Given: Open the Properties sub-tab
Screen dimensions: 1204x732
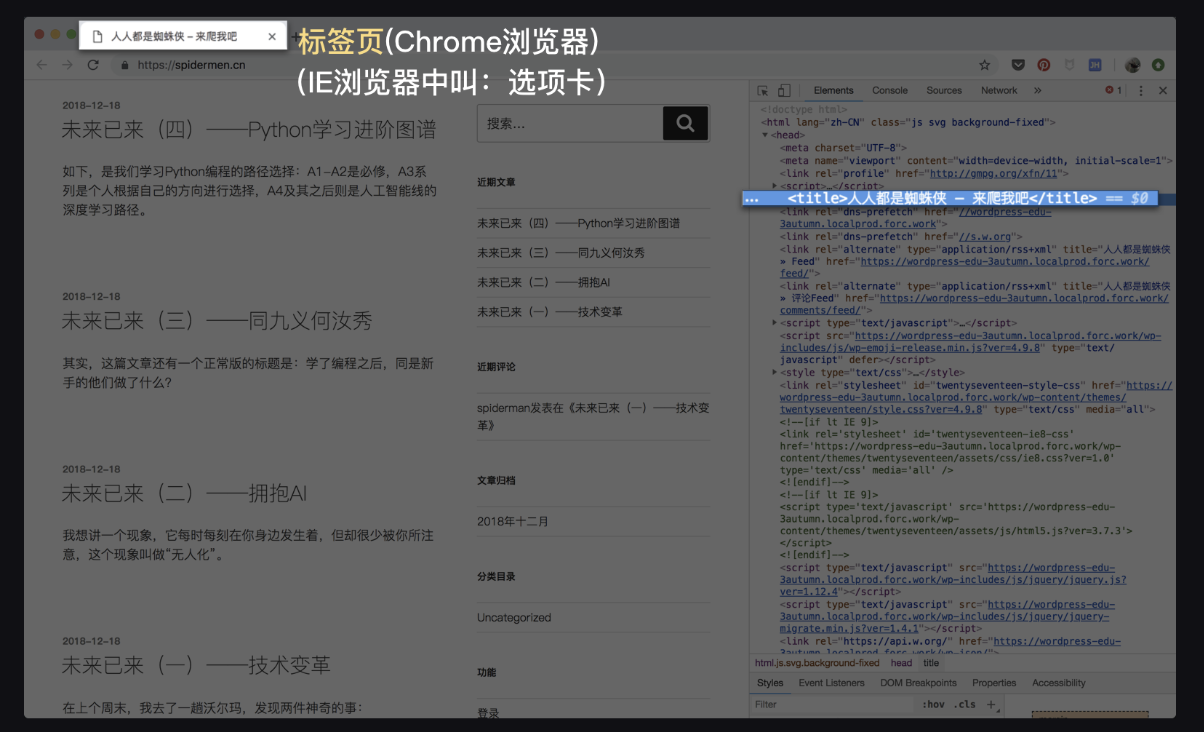Looking at the screenshot, I should point(994,683).
